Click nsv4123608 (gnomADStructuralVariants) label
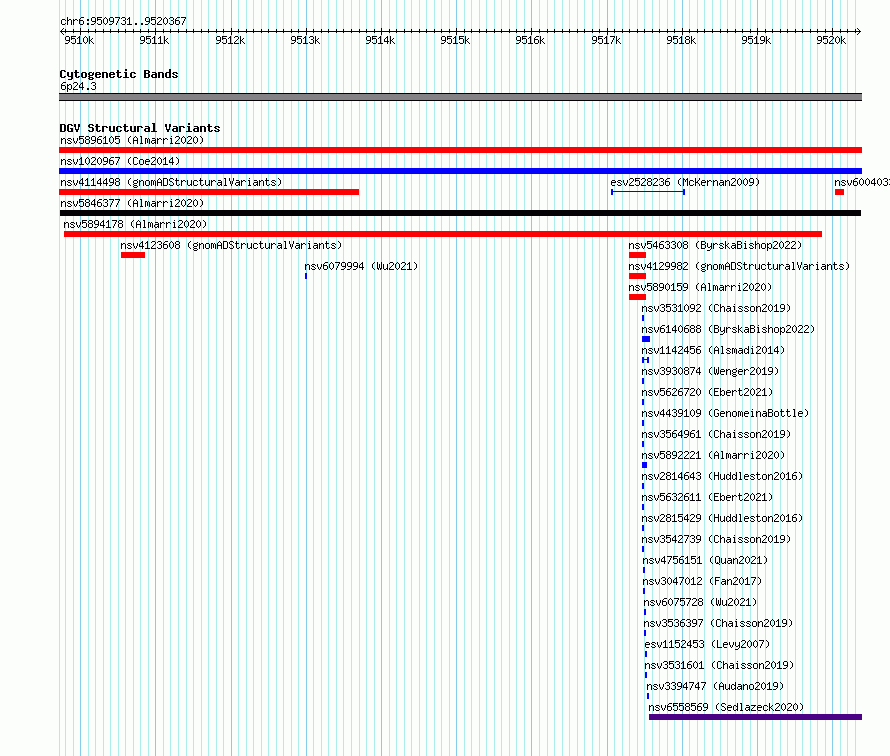890x756 pixels. [231, 245]
